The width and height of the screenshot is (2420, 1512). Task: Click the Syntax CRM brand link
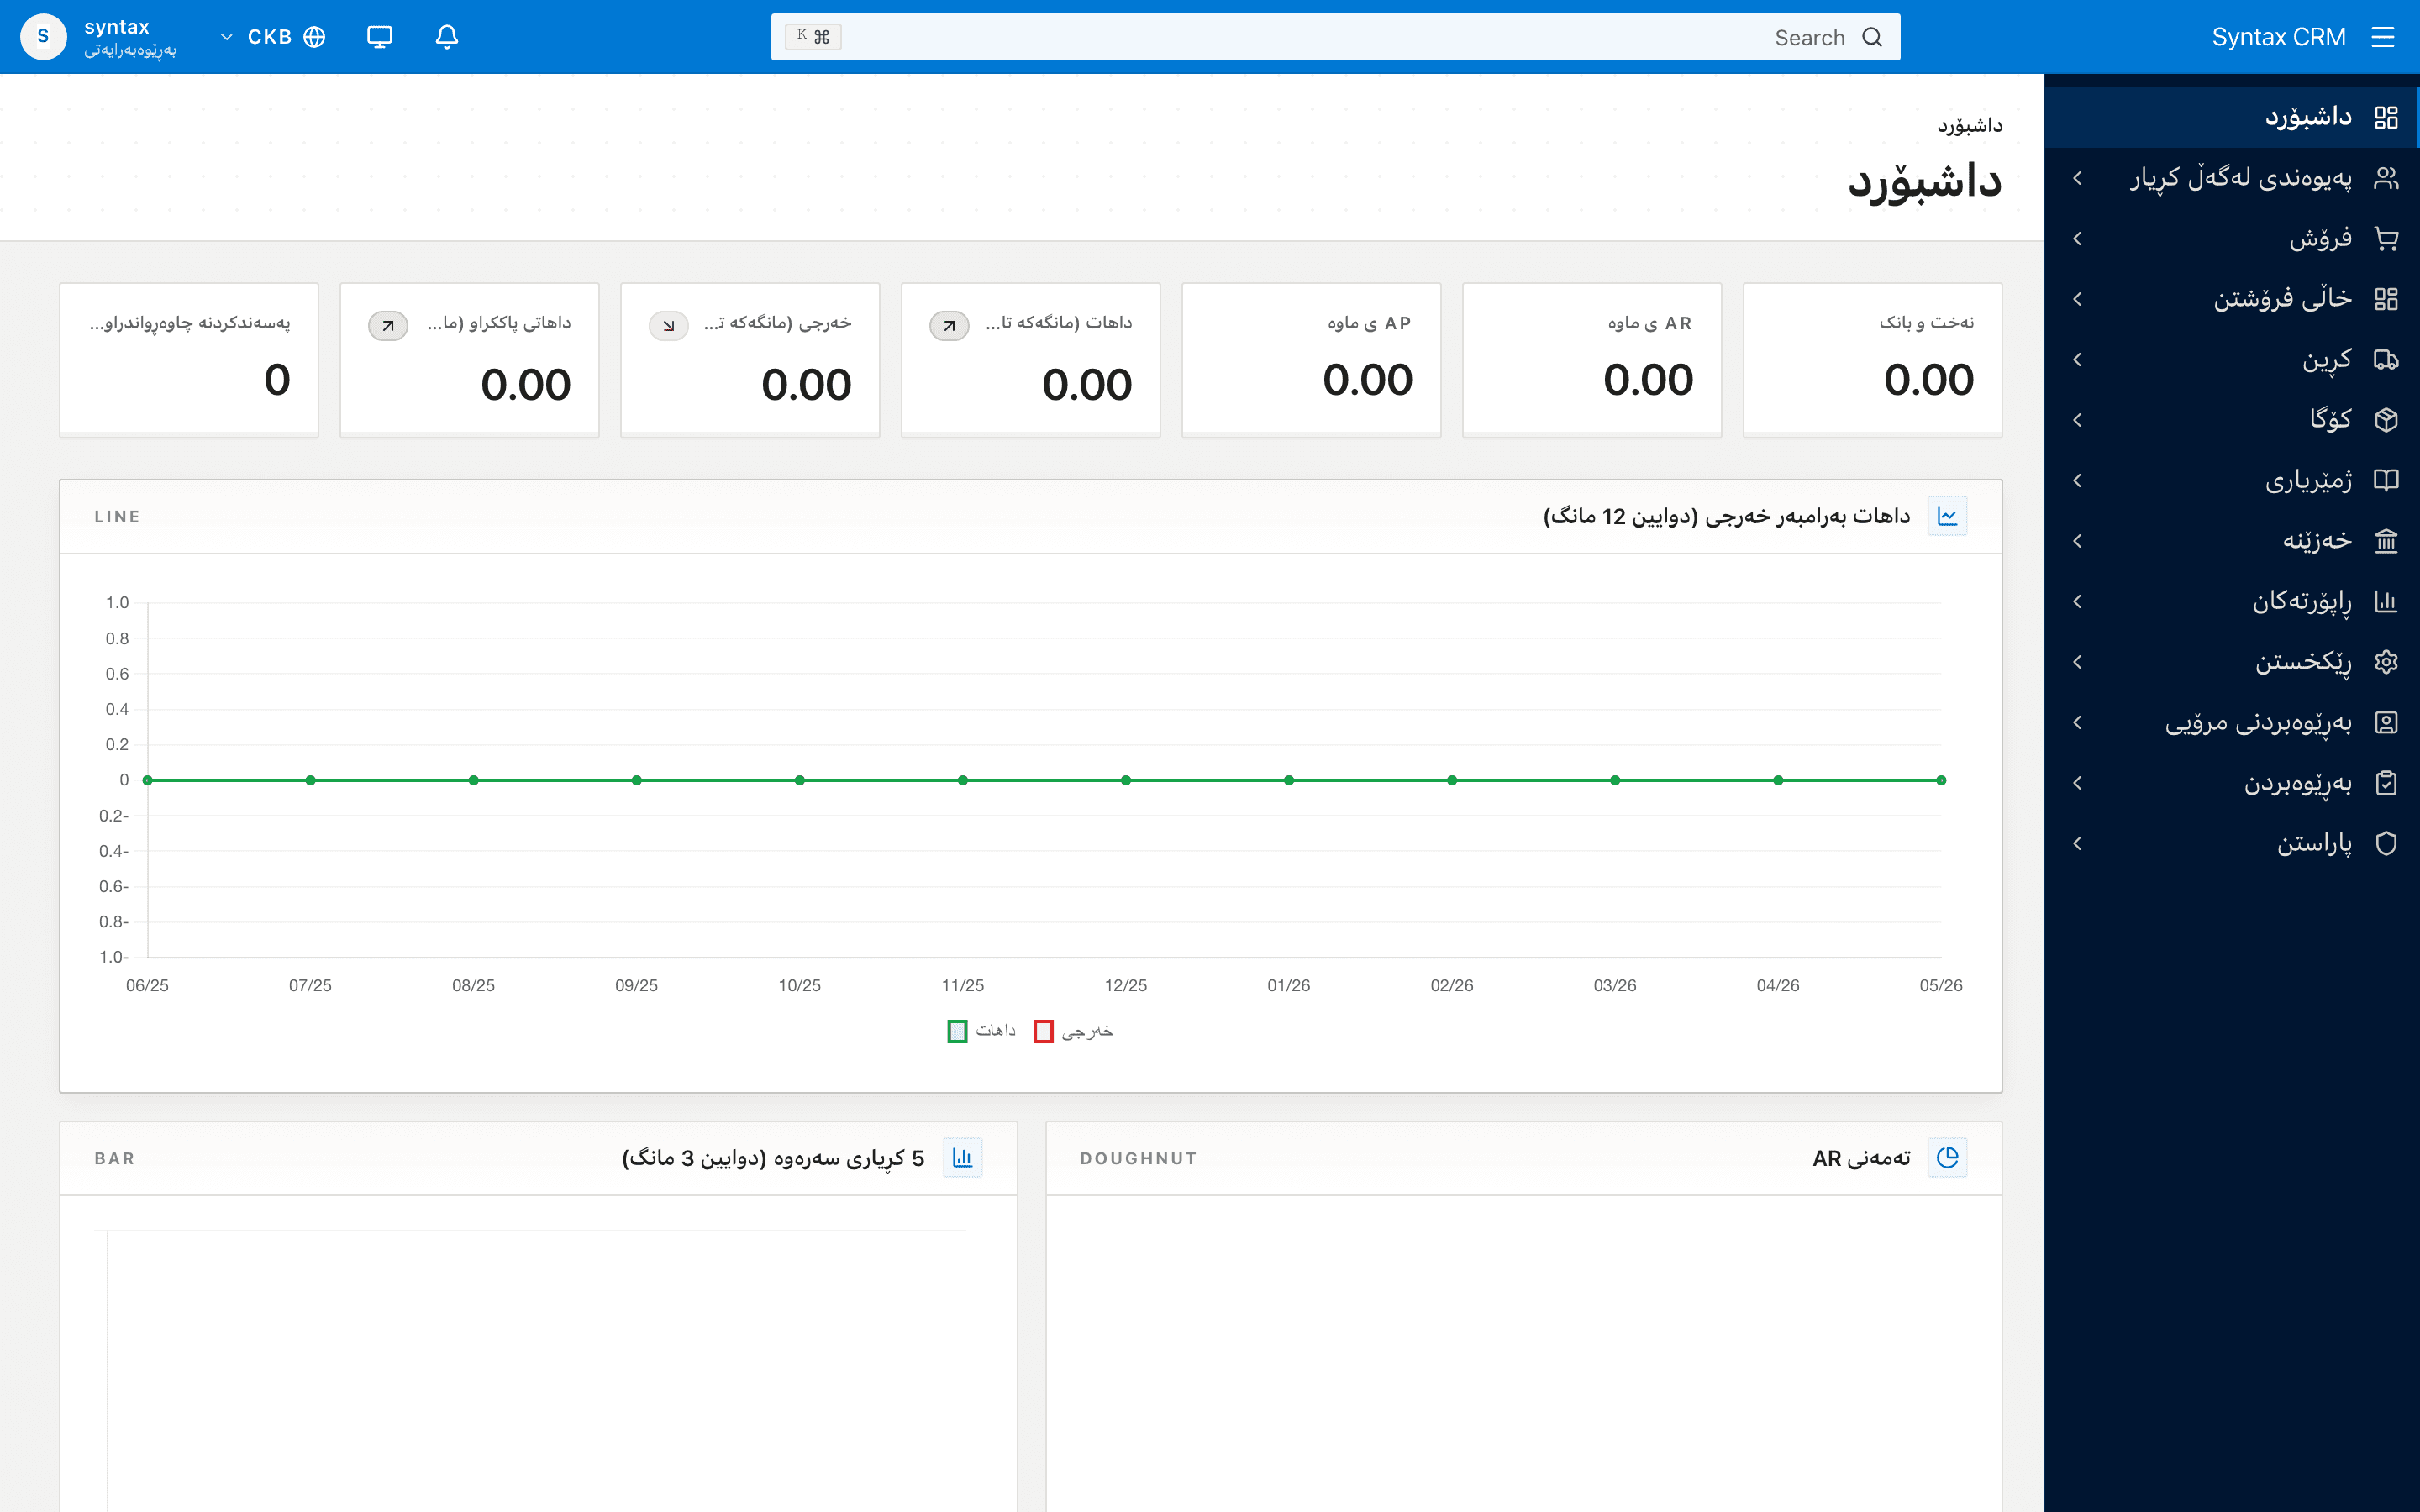tap(2278, 37)
